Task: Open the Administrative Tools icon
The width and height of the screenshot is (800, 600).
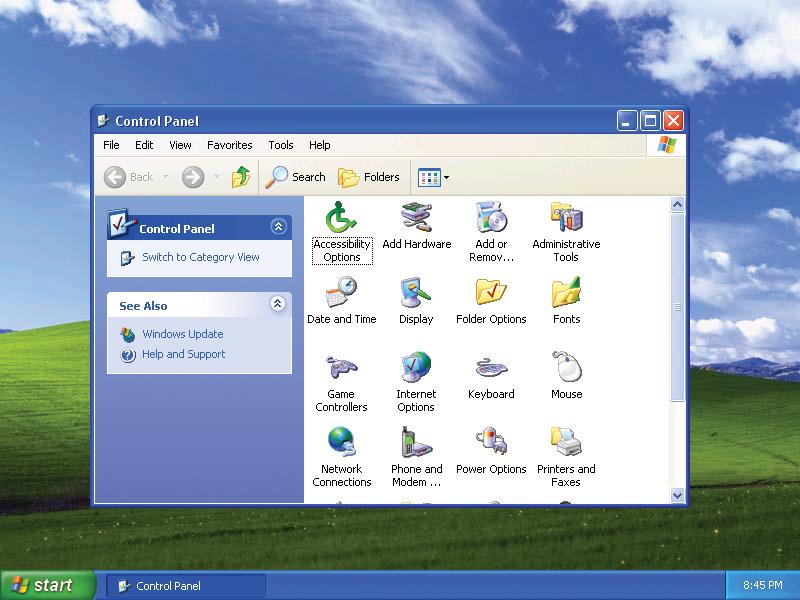Action: [x=566, y=218]
